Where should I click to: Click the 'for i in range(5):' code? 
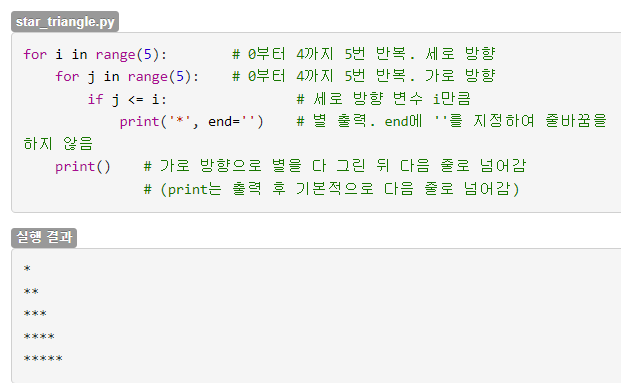pos(95,54)
